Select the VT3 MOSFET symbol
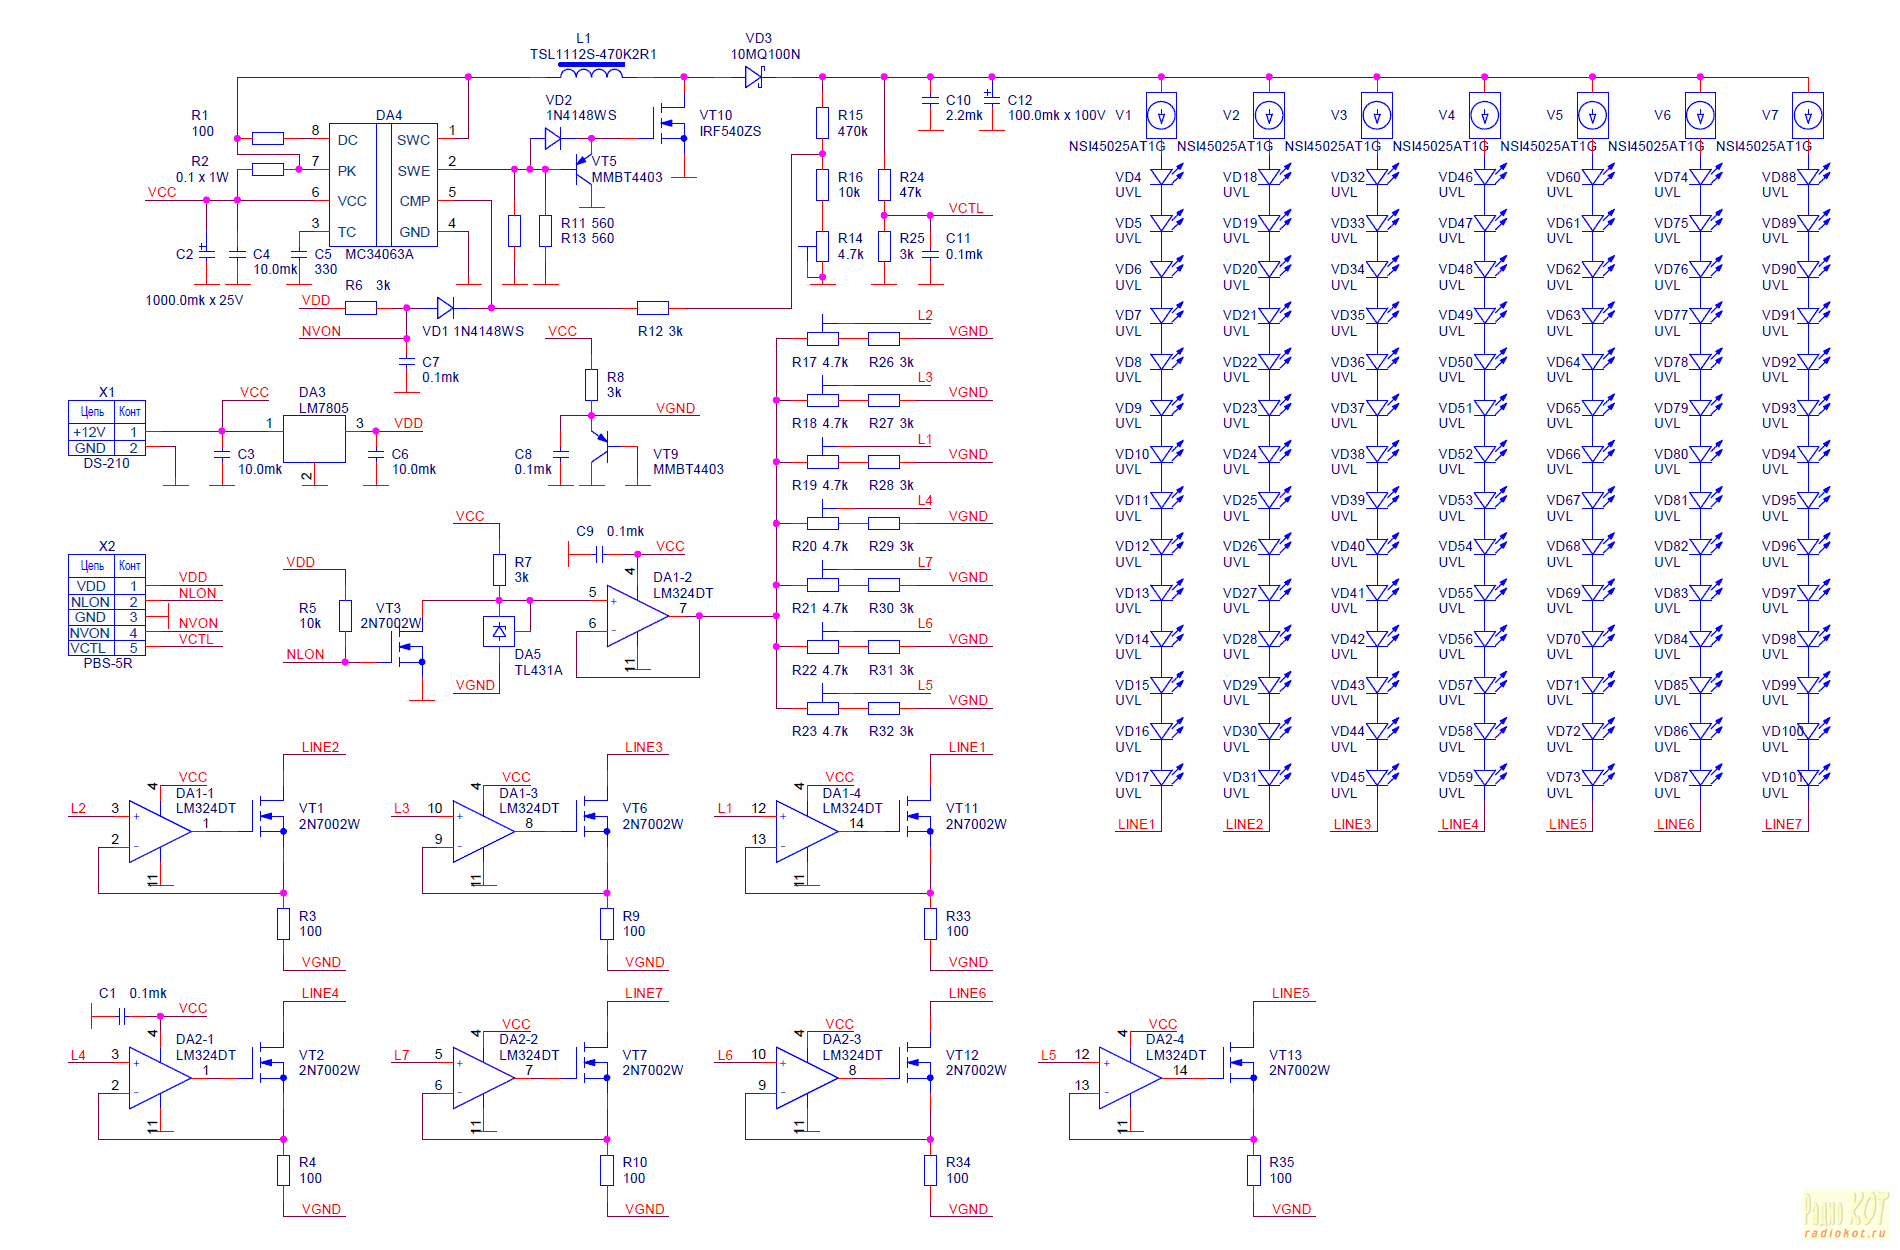This screenshot has width=1900, height=1250. tap(410, 647)
